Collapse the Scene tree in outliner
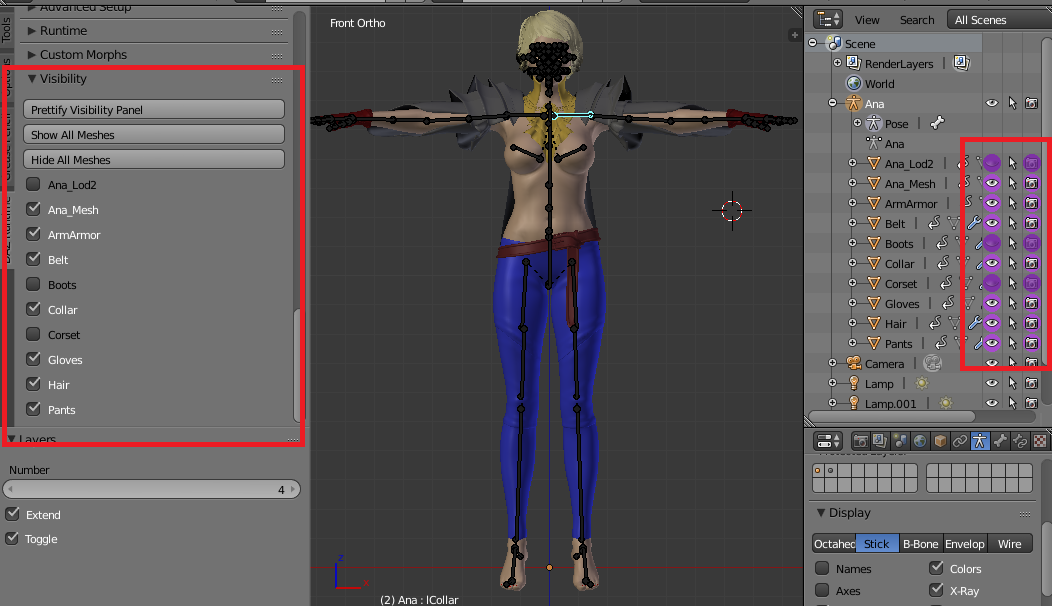Screen dimensions: 1052x606 tap(812, 43)
